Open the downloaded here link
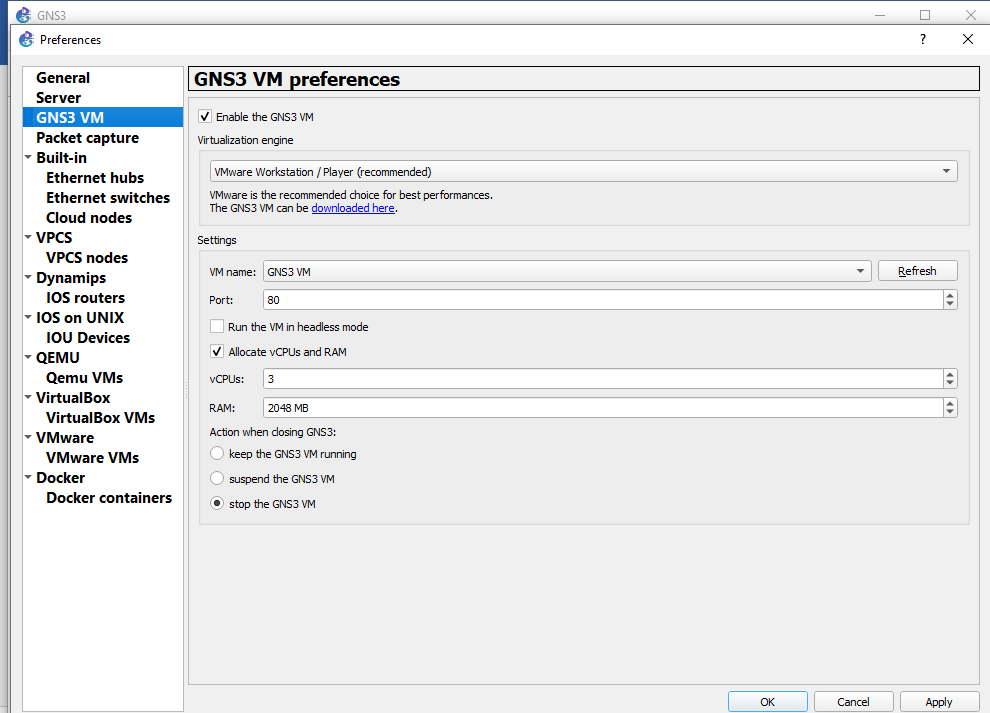This screenshot has width=990, height=713. pos(353,208)
